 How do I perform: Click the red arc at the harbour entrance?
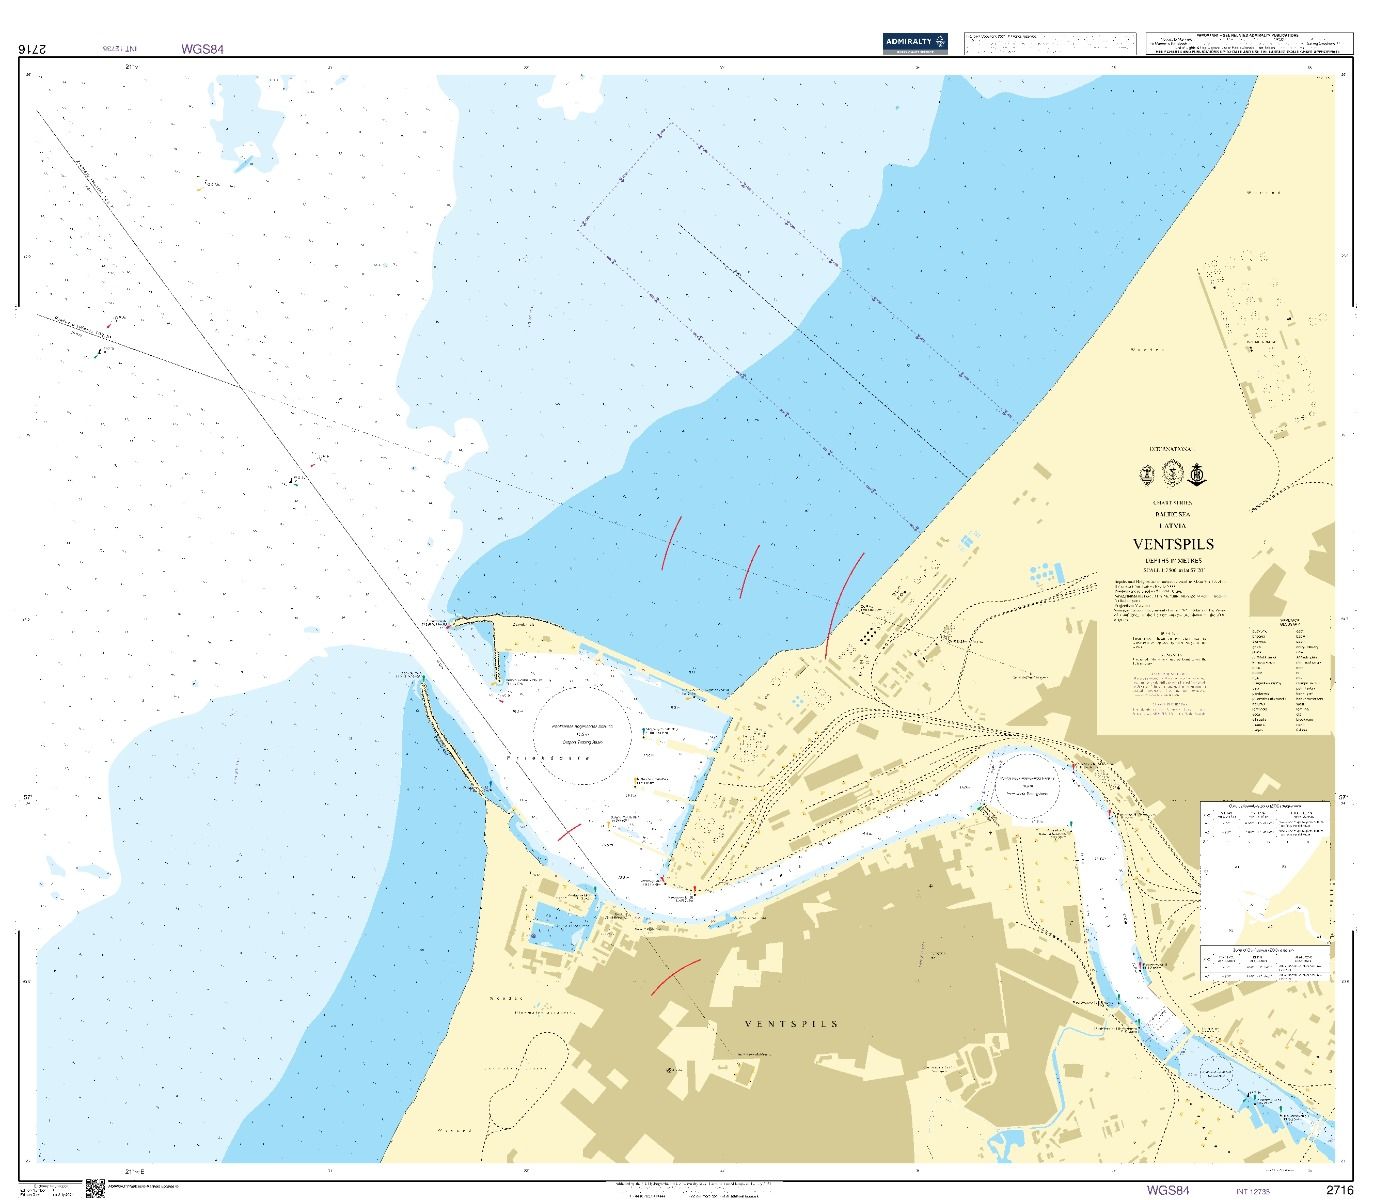point(568,832)
